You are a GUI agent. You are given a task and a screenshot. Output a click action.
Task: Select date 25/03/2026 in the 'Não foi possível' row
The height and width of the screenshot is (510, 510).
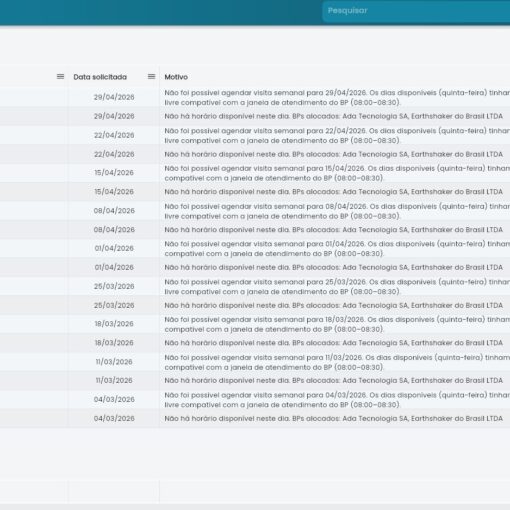pos(114,286)
